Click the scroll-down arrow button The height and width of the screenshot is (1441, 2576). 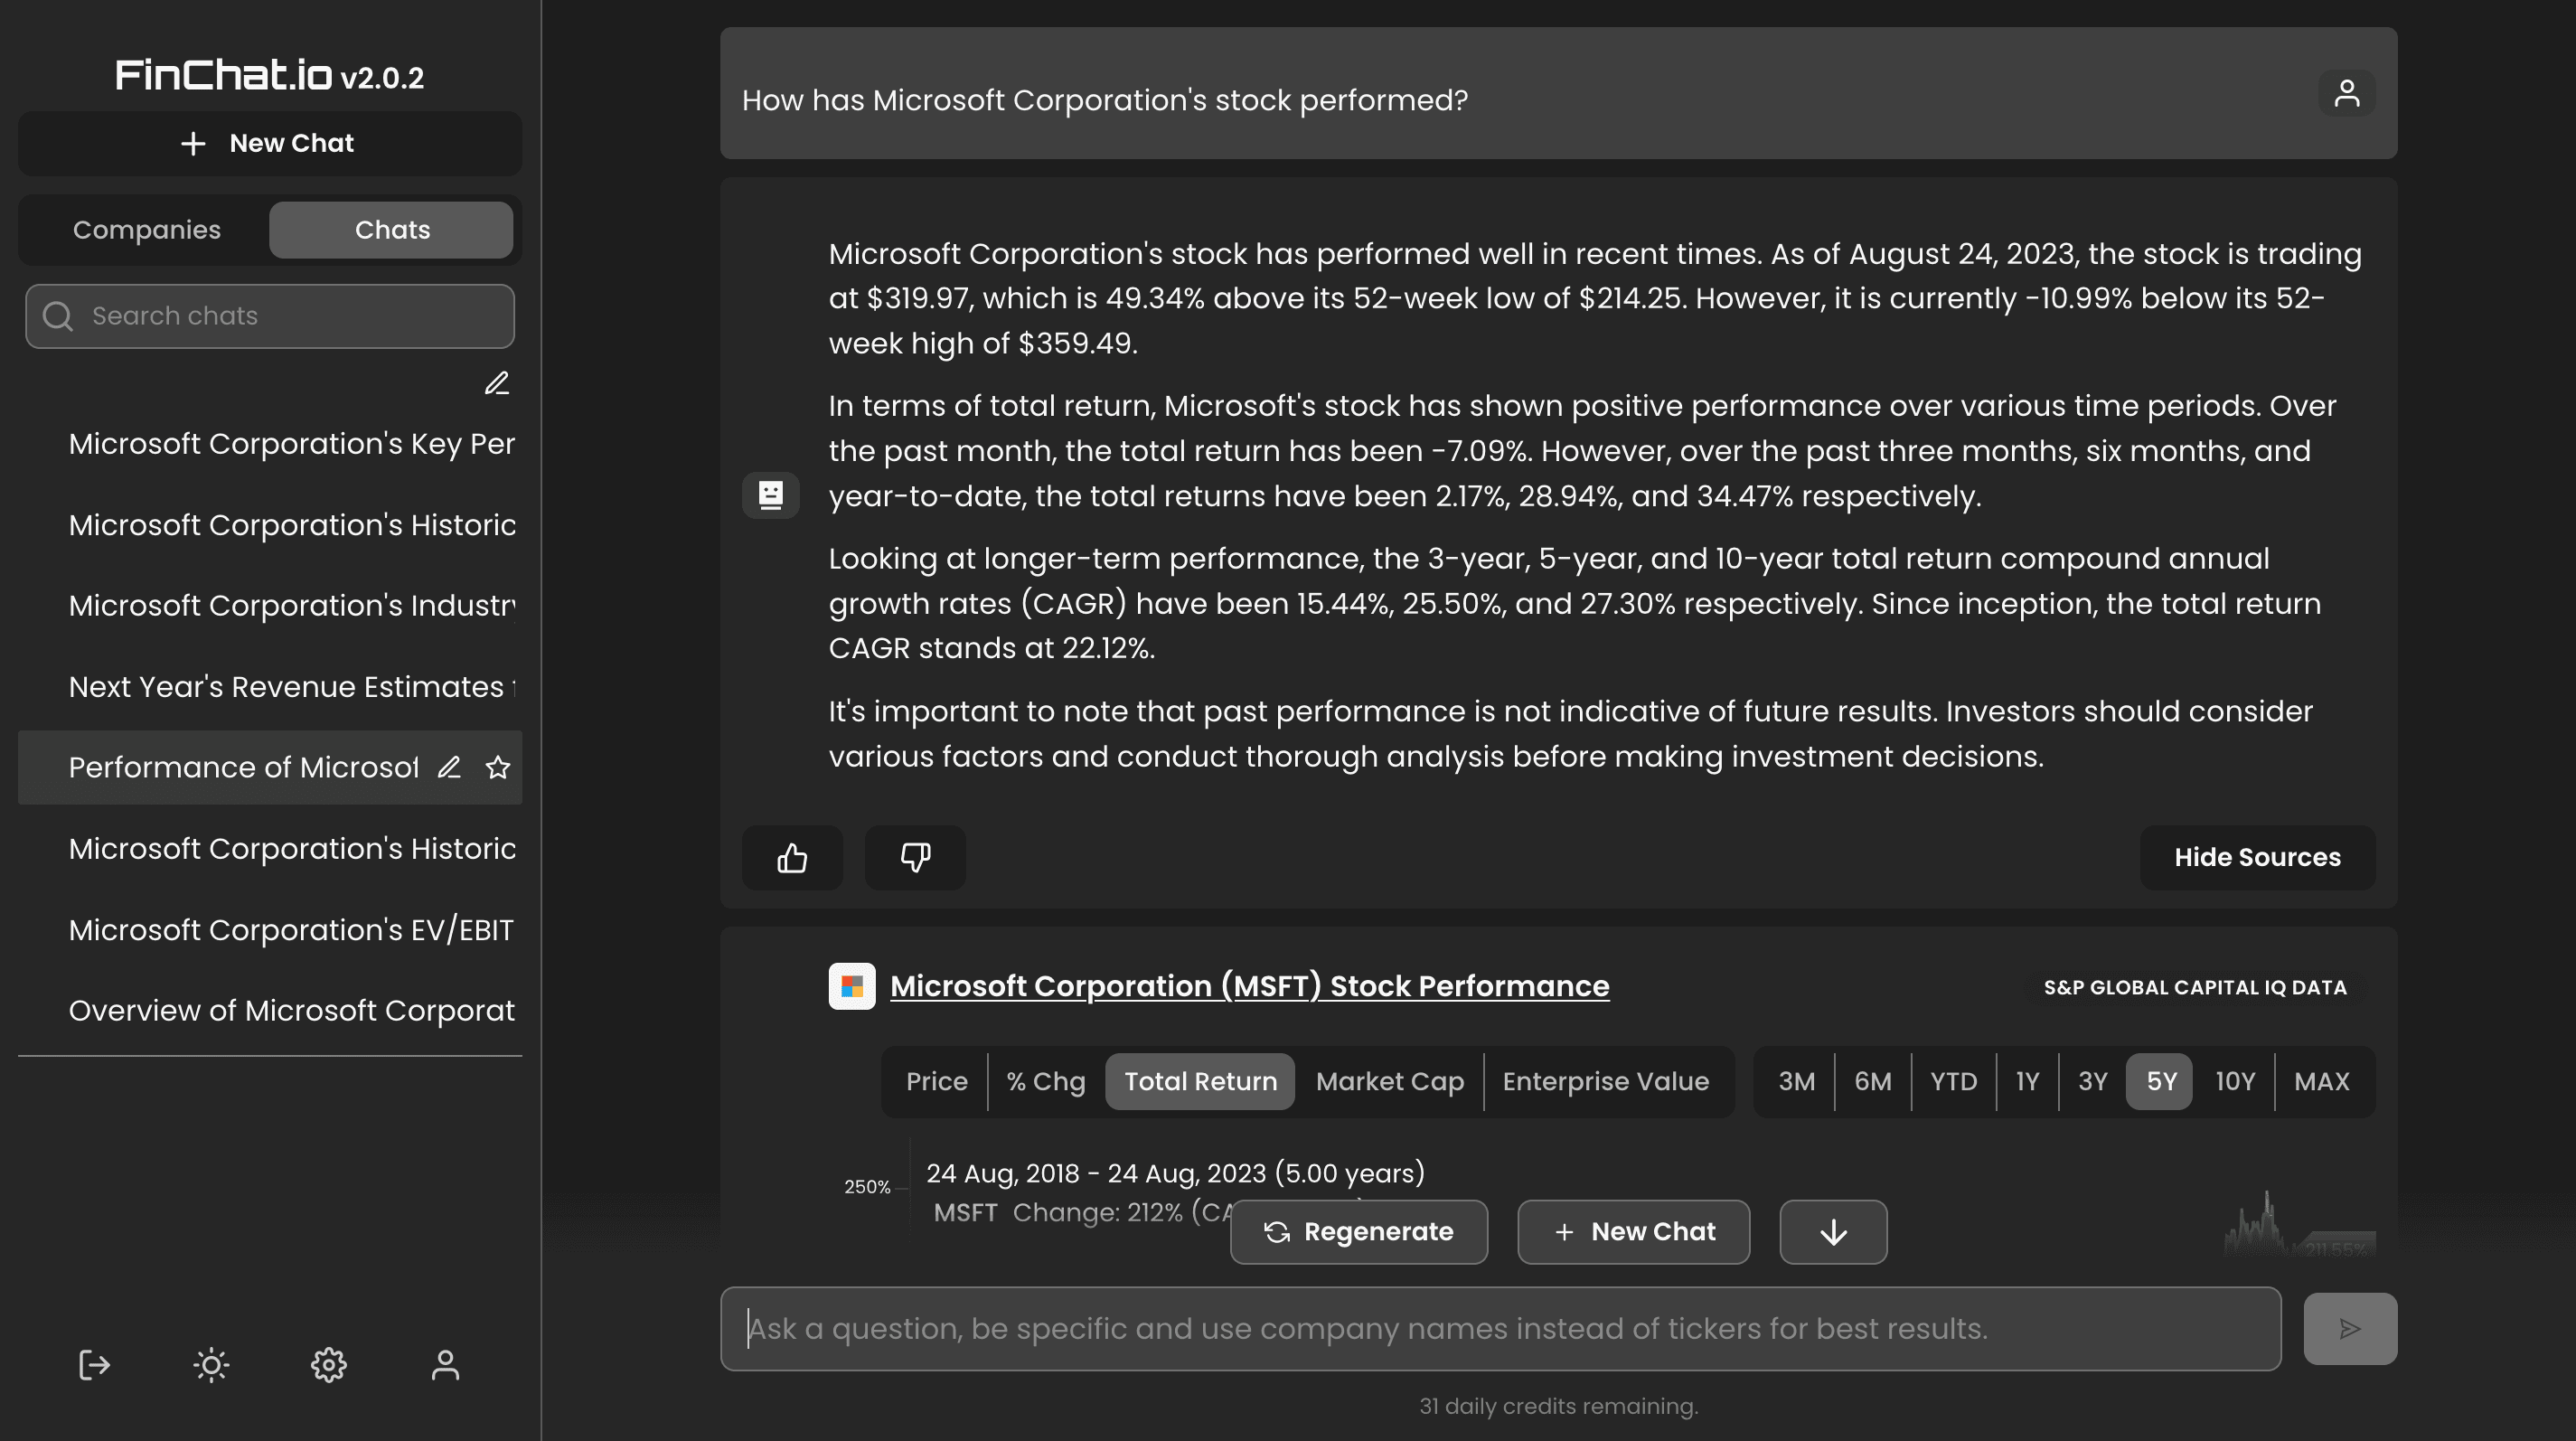click(1833, 1232)
